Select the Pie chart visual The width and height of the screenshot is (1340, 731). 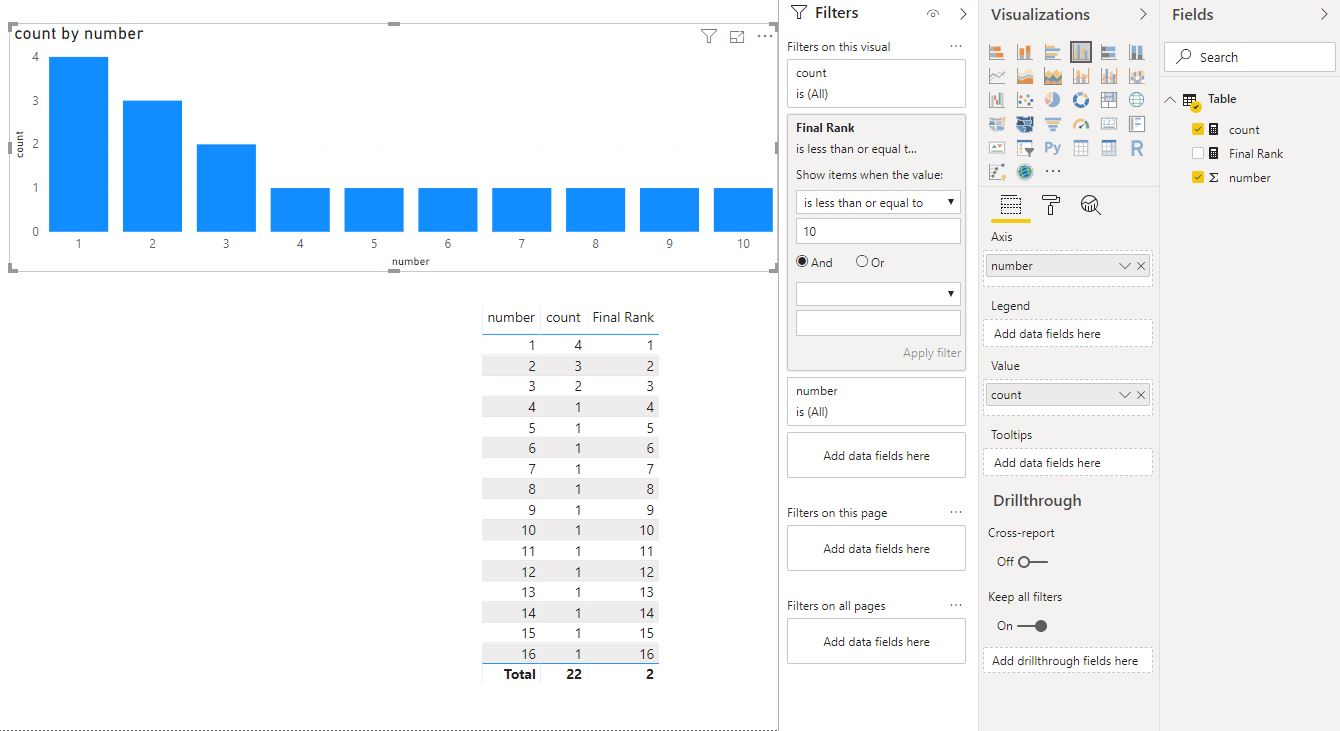tap(1053, 100)
